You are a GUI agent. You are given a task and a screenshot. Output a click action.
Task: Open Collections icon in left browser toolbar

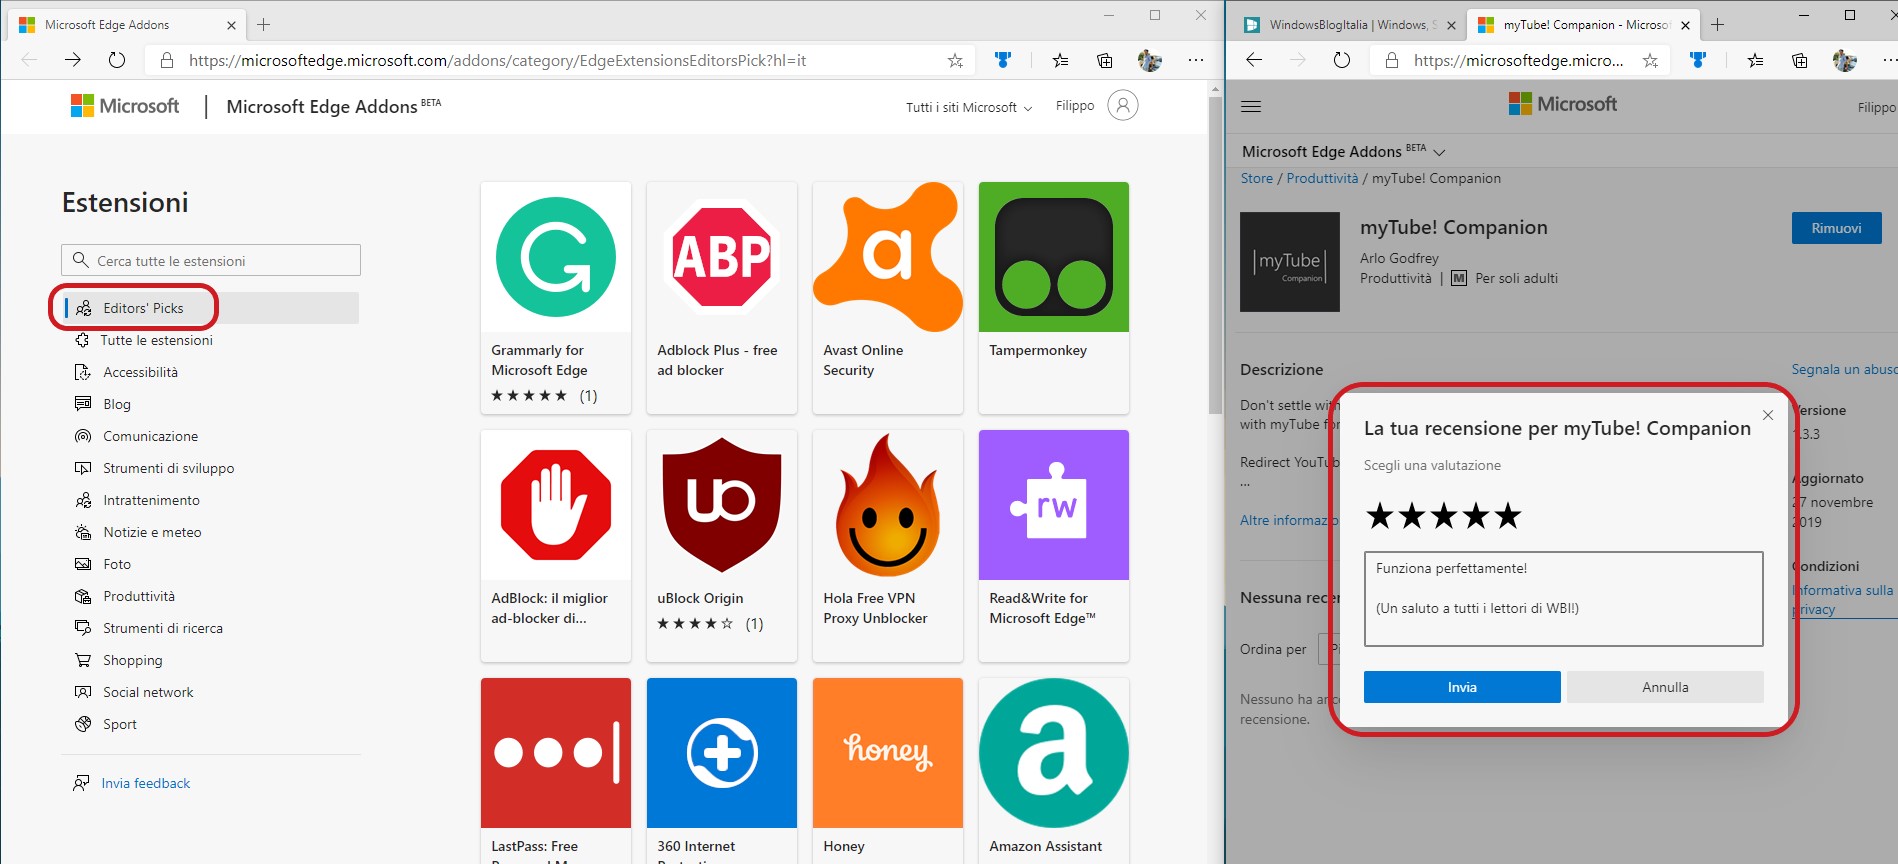pos(1105,61)
